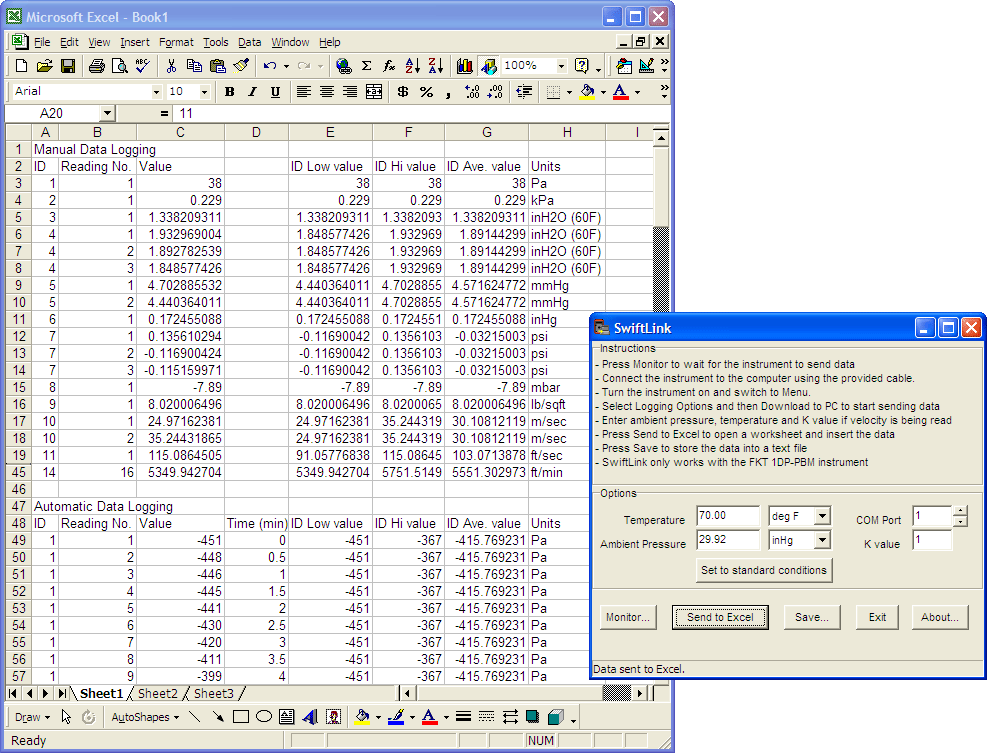
Task: Click Set to standard conditions button
Action: point(764,570)
